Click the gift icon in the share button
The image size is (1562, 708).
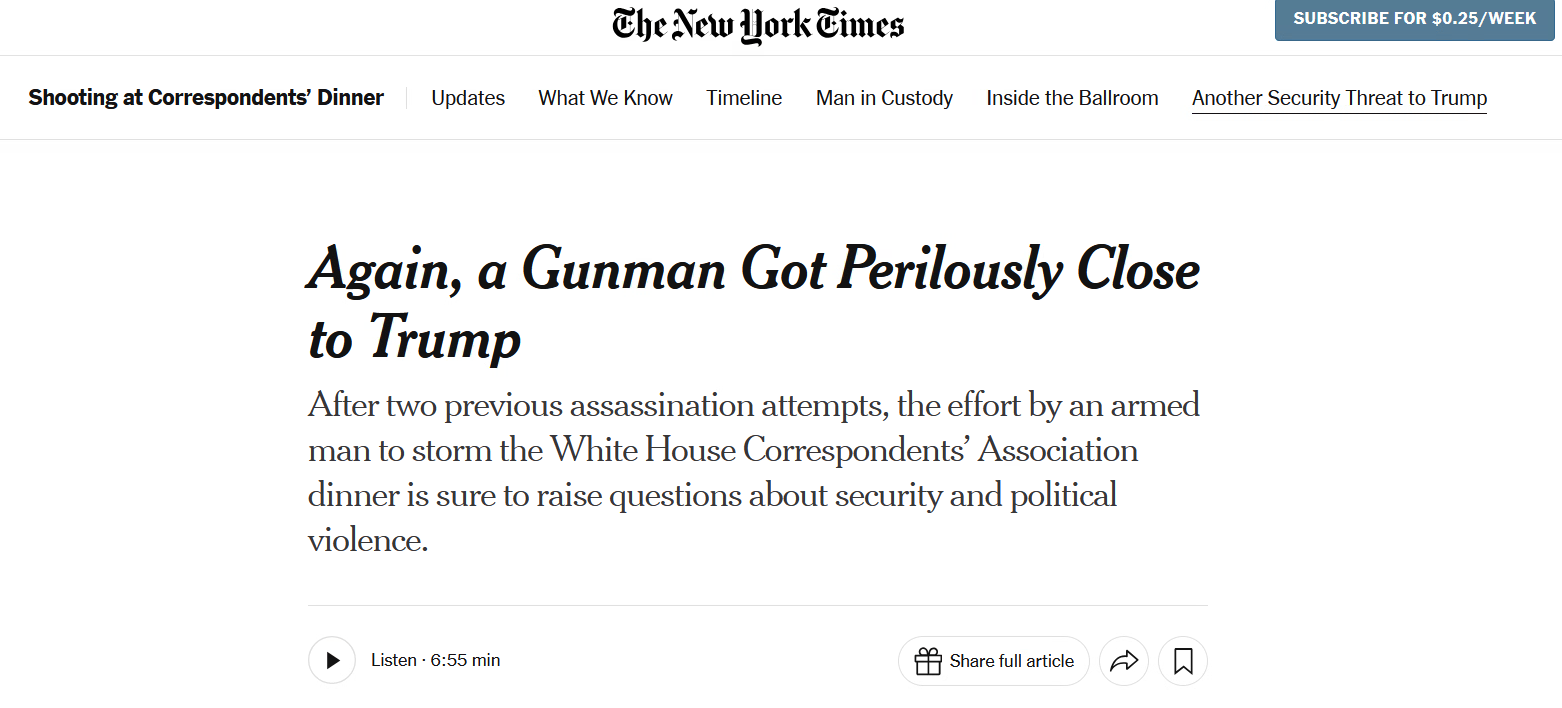pyautogui.click(x=928, y=661)
